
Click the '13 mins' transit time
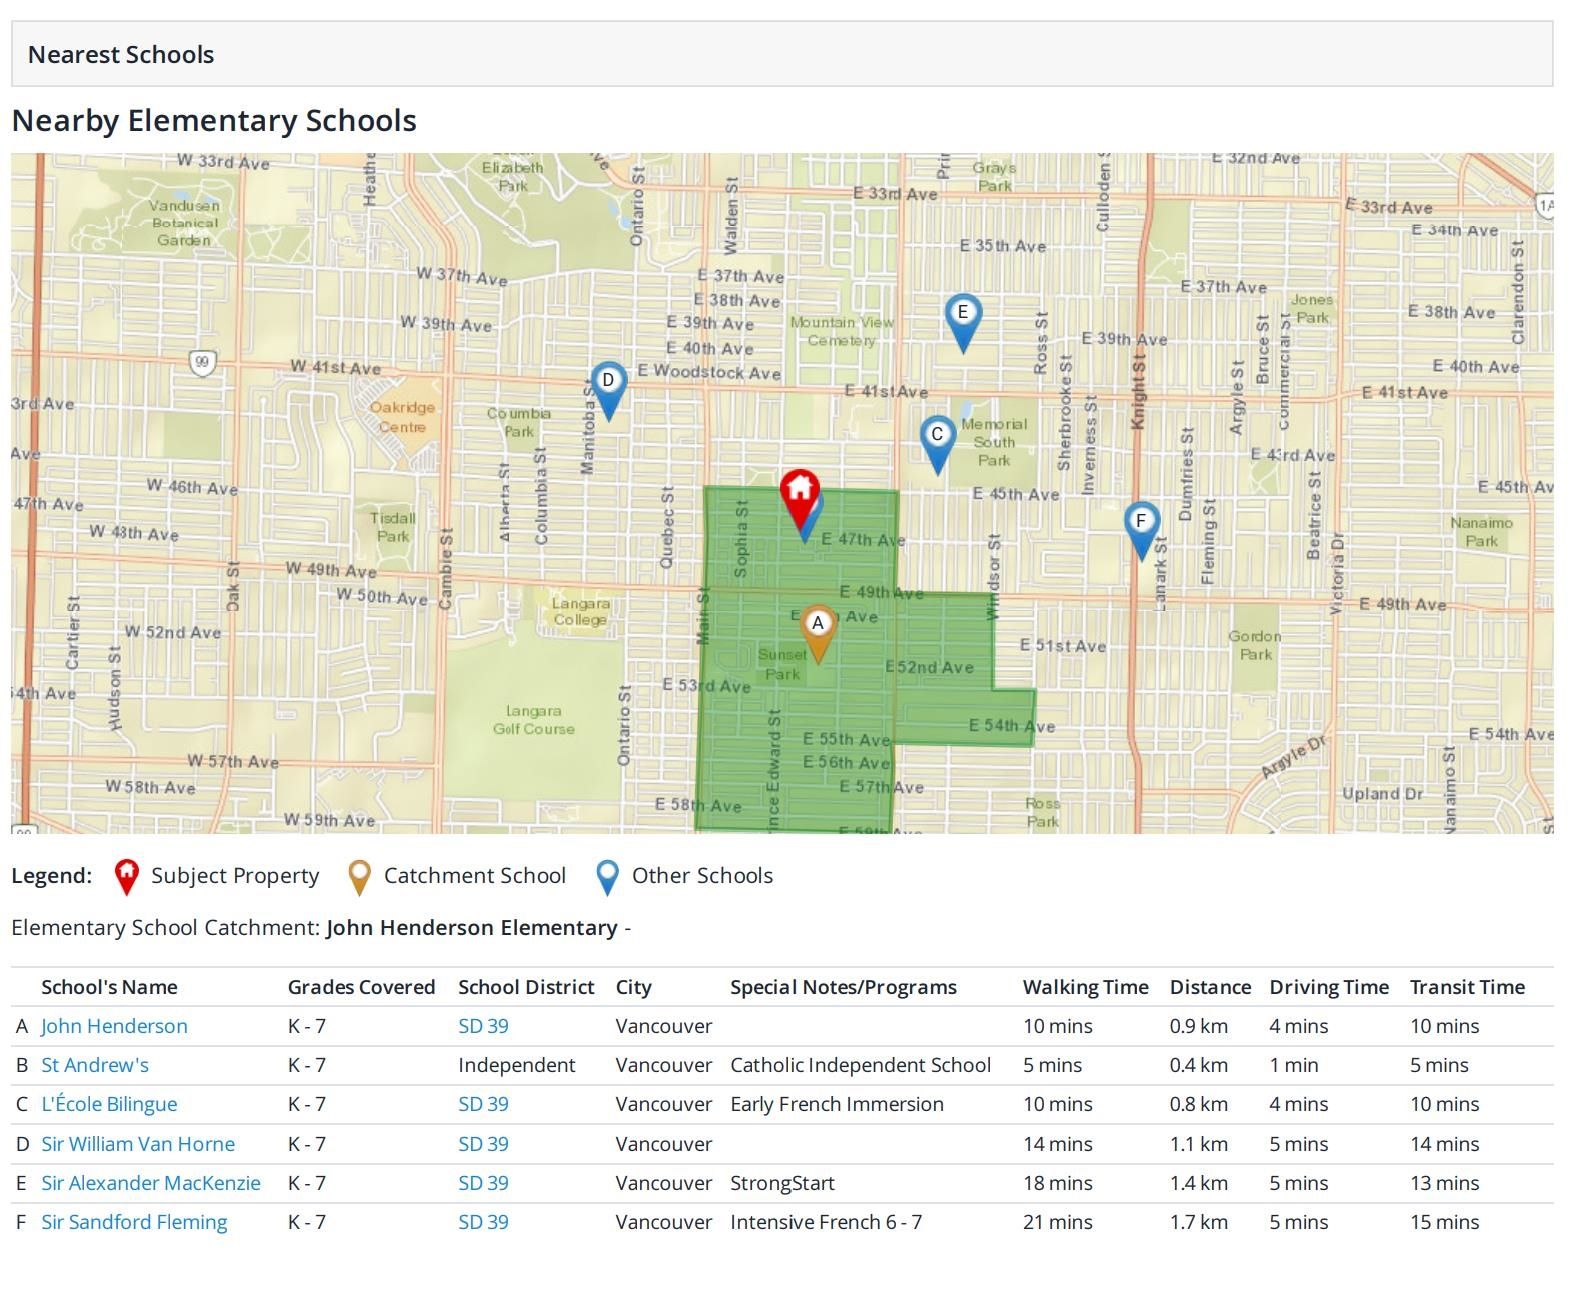(1444, 1183)
